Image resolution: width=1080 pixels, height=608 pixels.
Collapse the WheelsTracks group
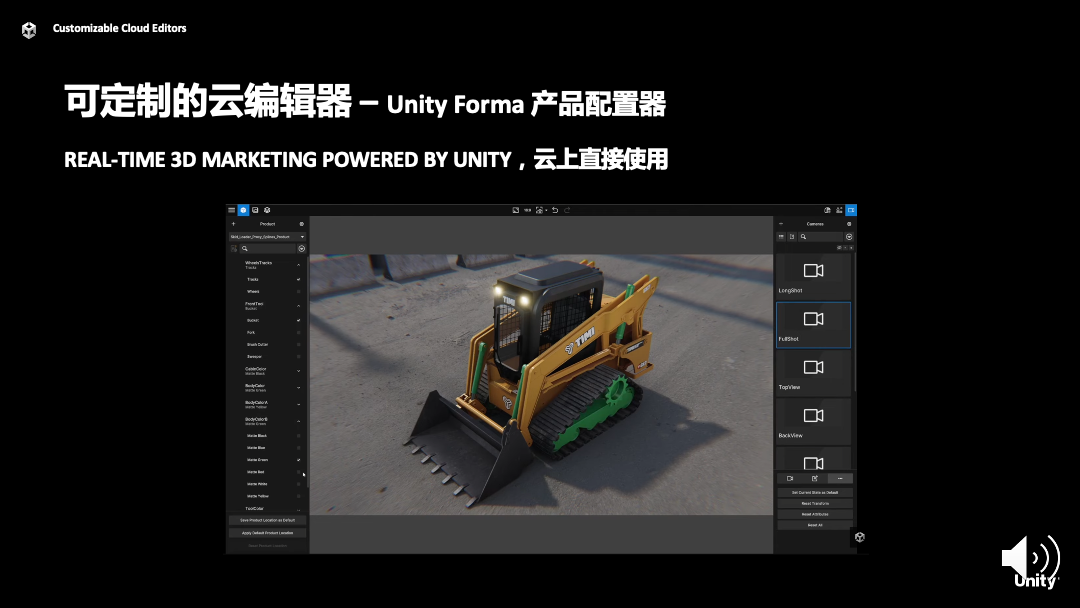(x=298, y=264)
